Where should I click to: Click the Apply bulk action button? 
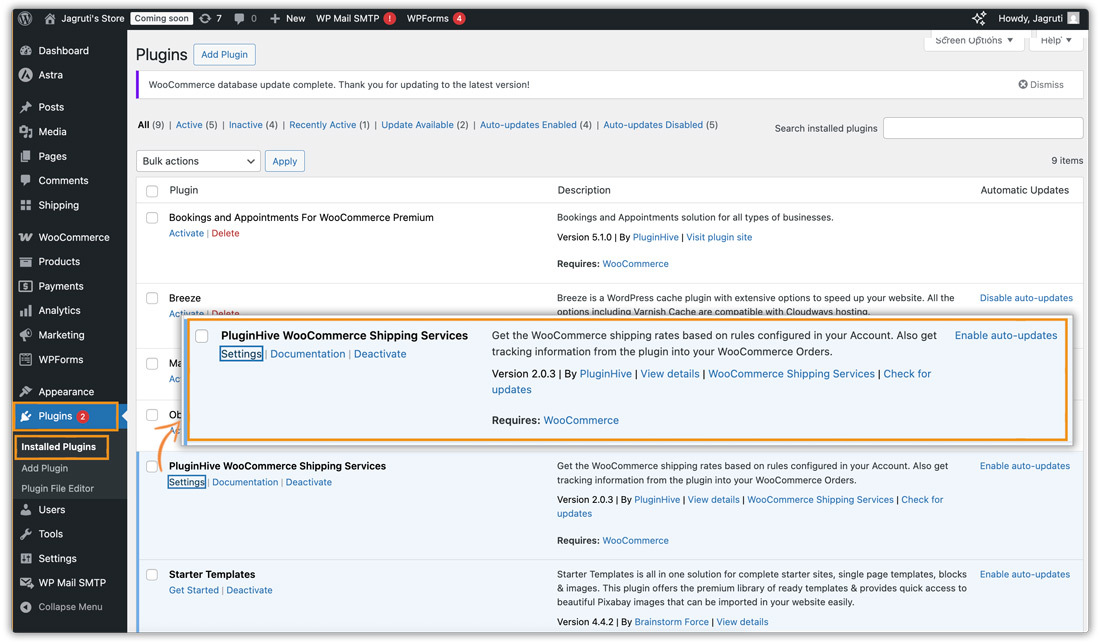coord(285,161)
